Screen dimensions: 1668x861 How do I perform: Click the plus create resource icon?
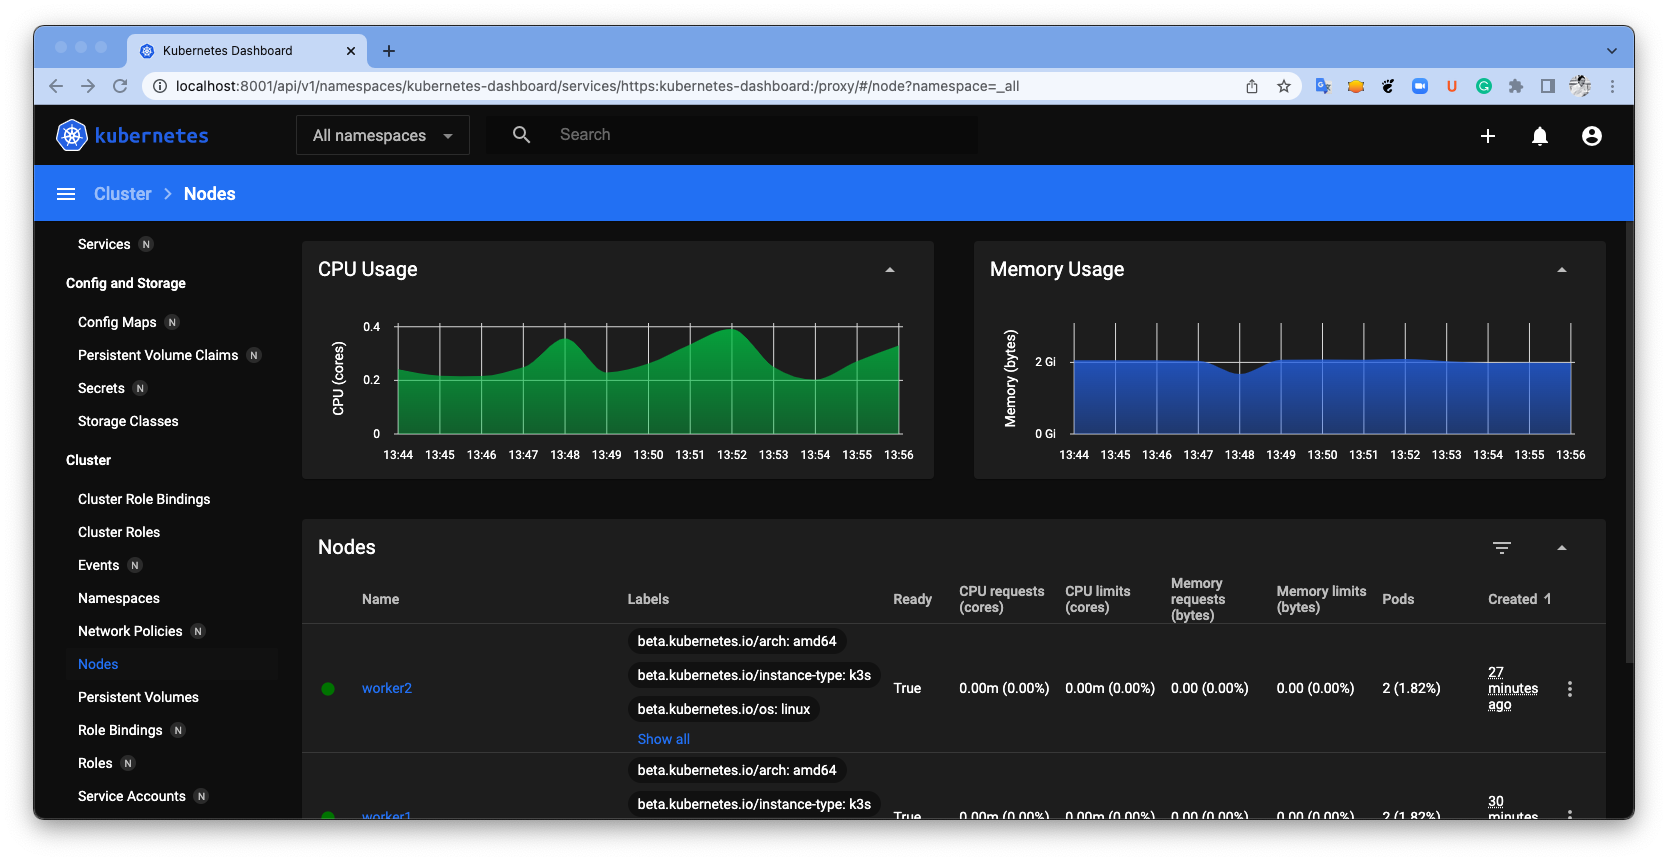(x=1488, y=136)
